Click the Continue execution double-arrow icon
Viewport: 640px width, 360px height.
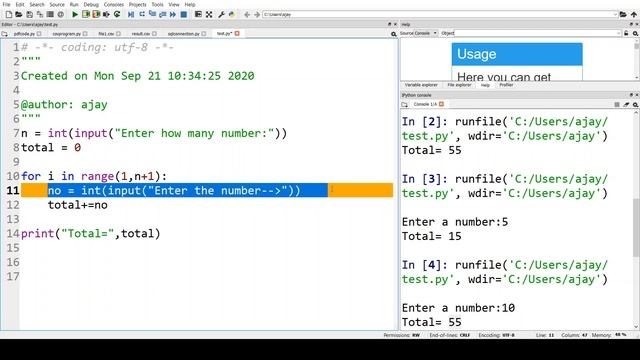173,15
